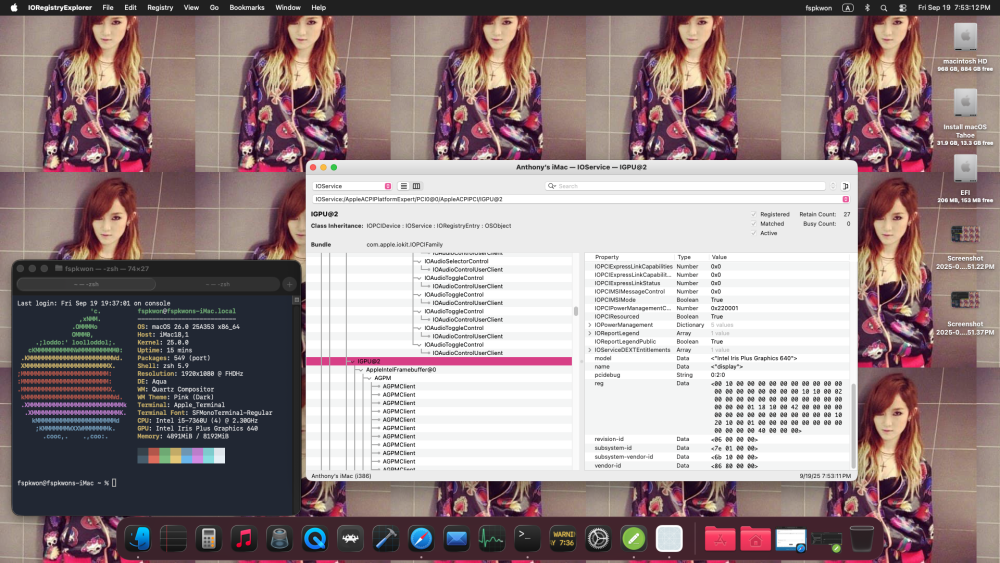Screen dimensions: 1000x563
Task: Open the green pencil app in the Dock
Action: coord(633,539)
